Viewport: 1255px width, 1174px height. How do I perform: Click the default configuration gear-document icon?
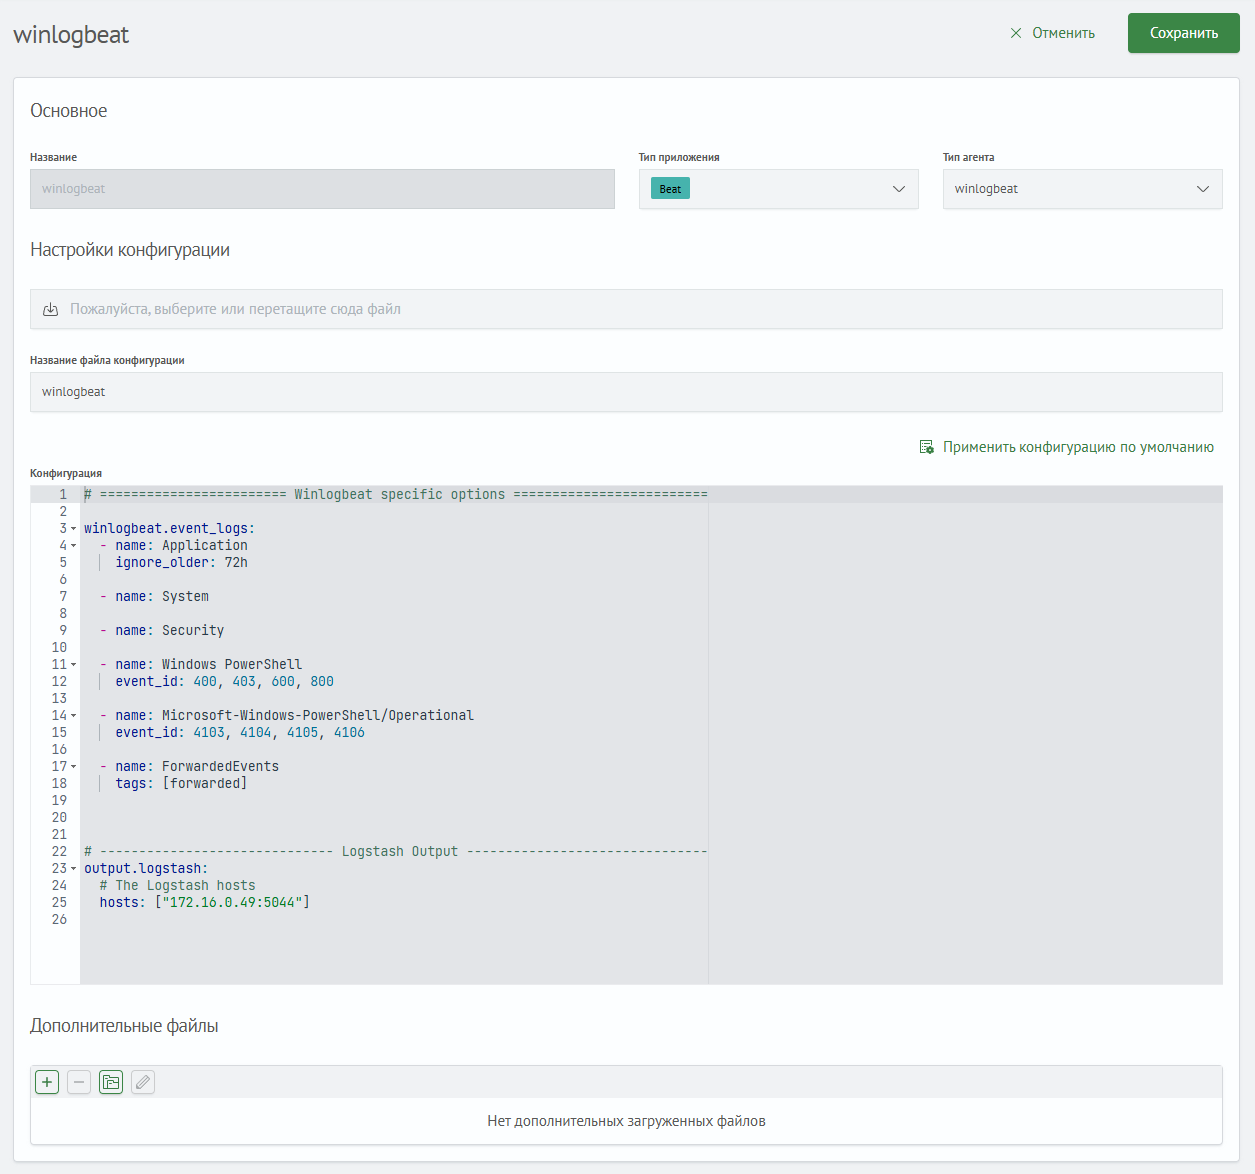click(926, 447)
